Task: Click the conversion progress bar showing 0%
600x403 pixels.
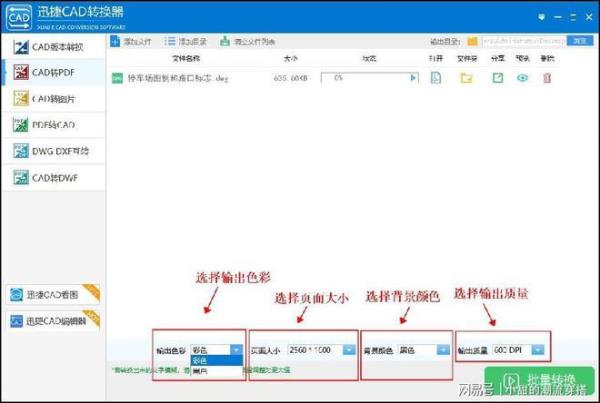Action: click(370, 78)
